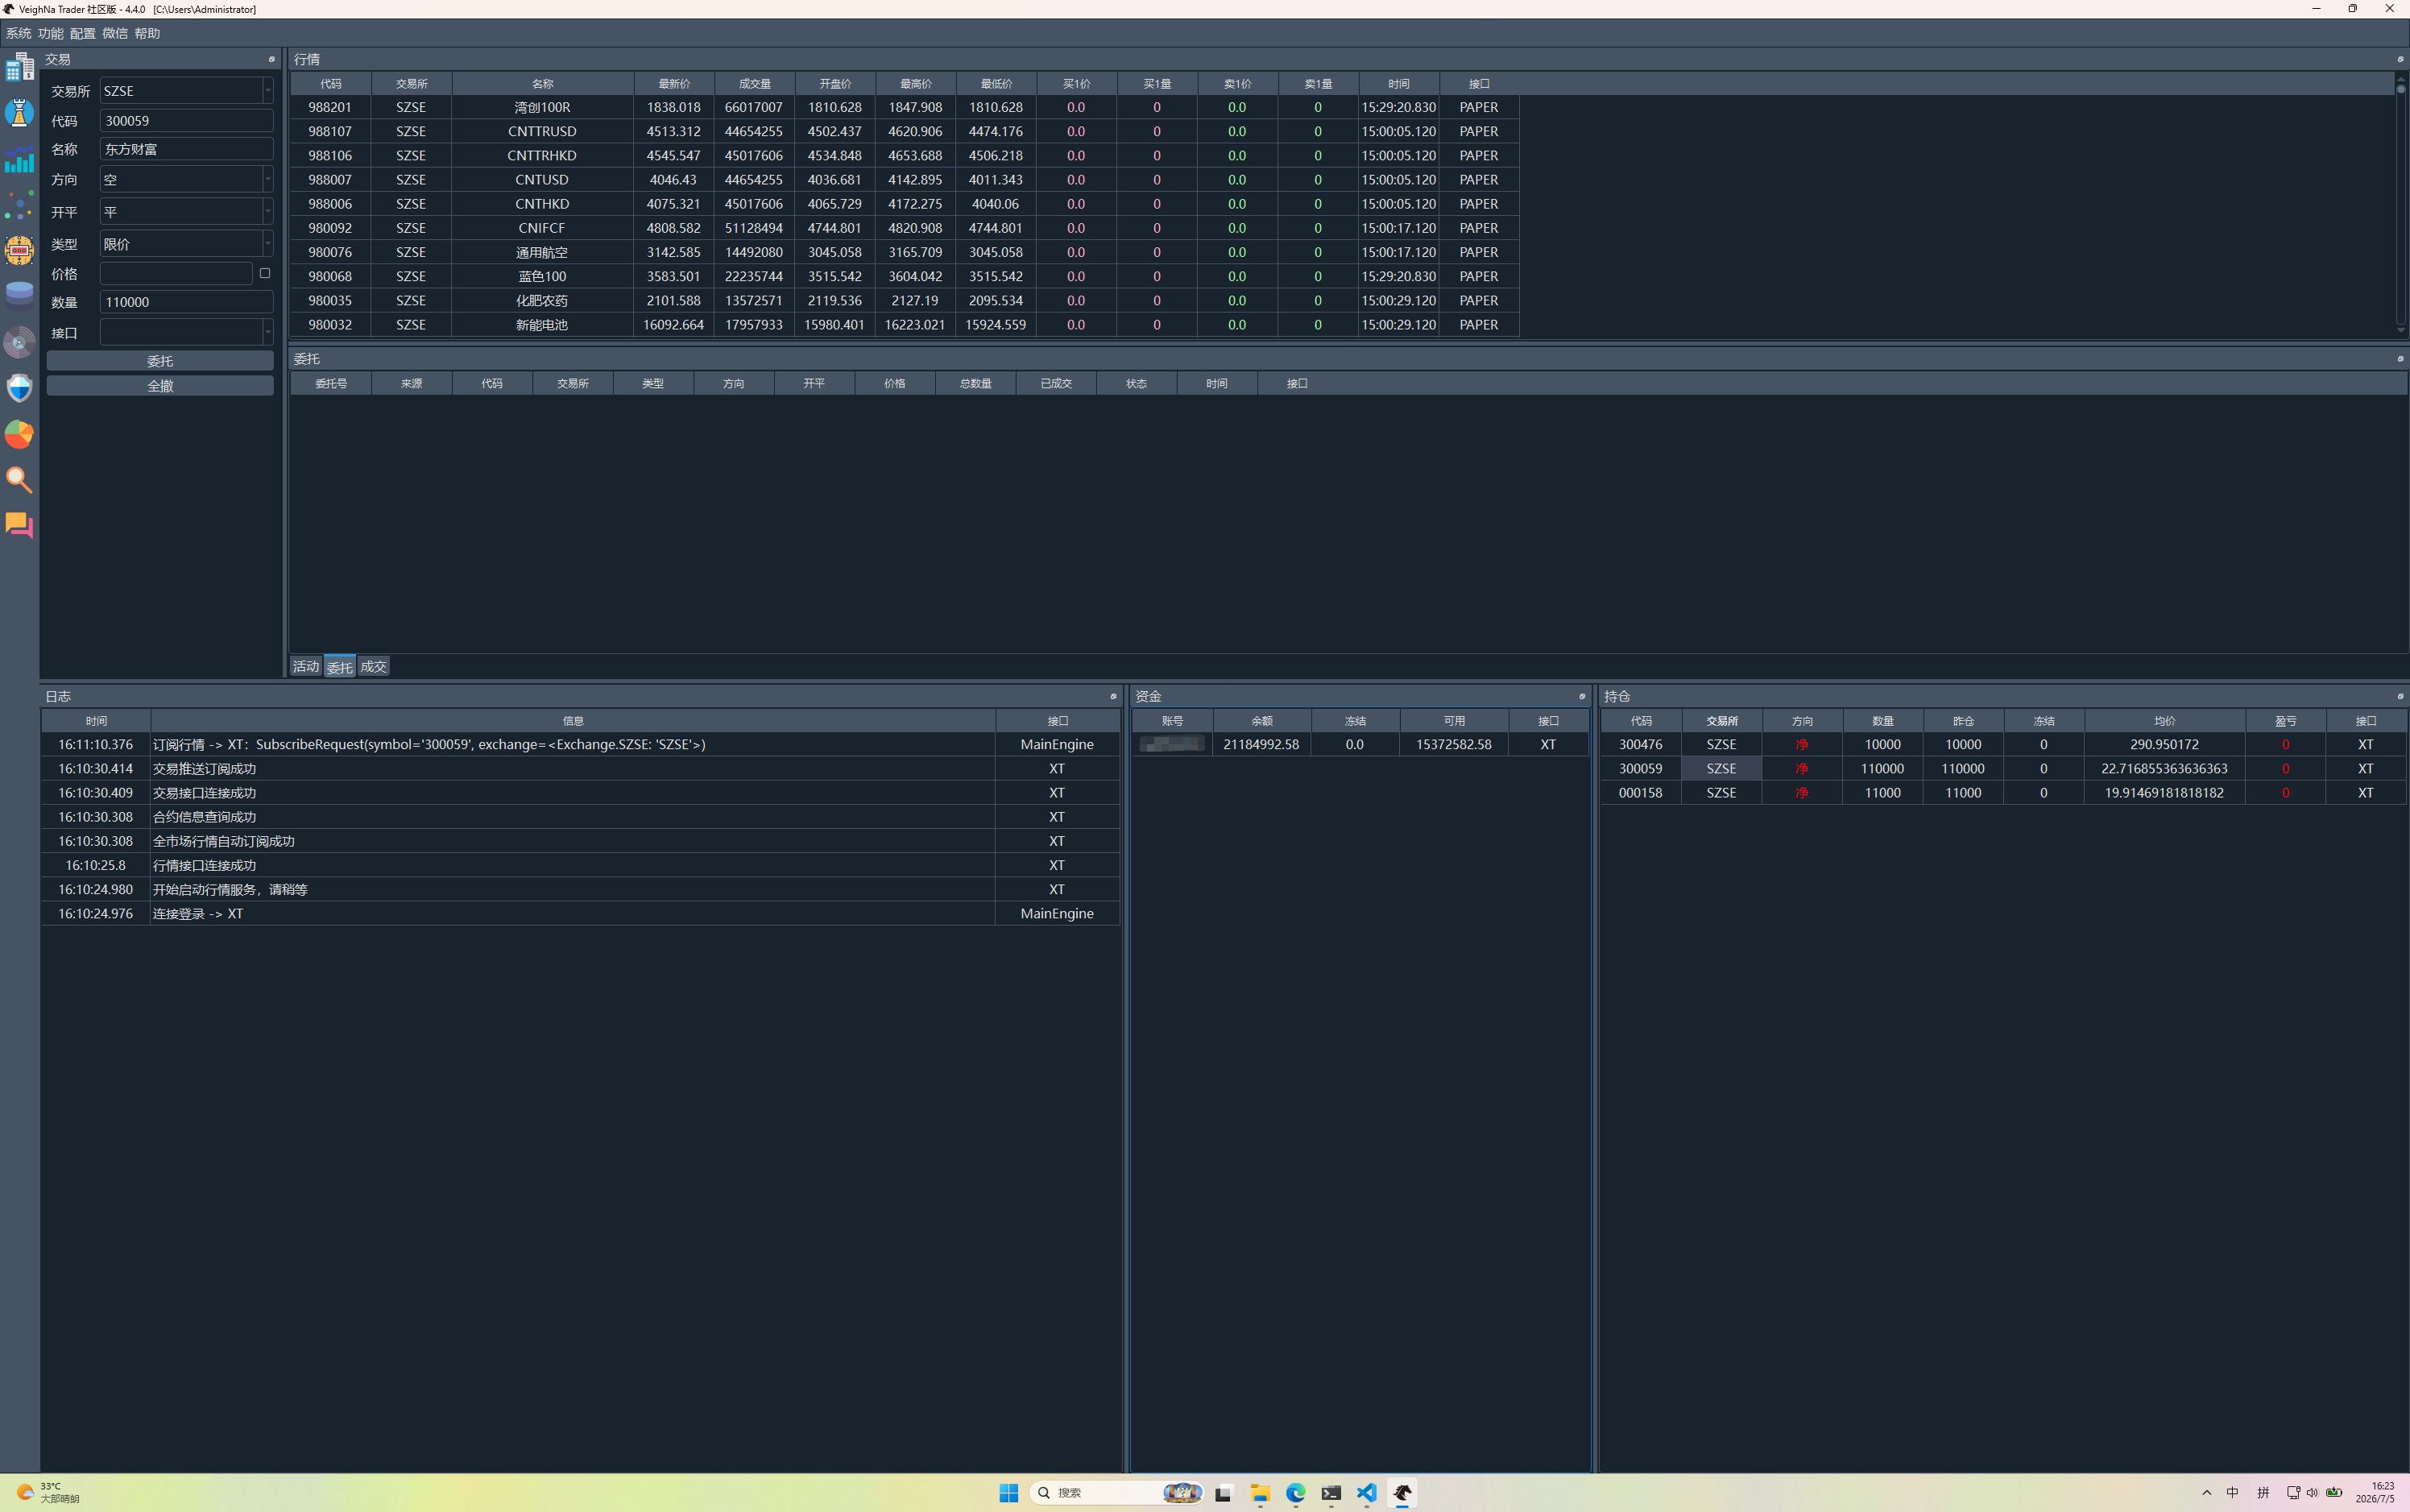Open the chess rook strategy icon
2410x1512 pixels.
point(19,113)
